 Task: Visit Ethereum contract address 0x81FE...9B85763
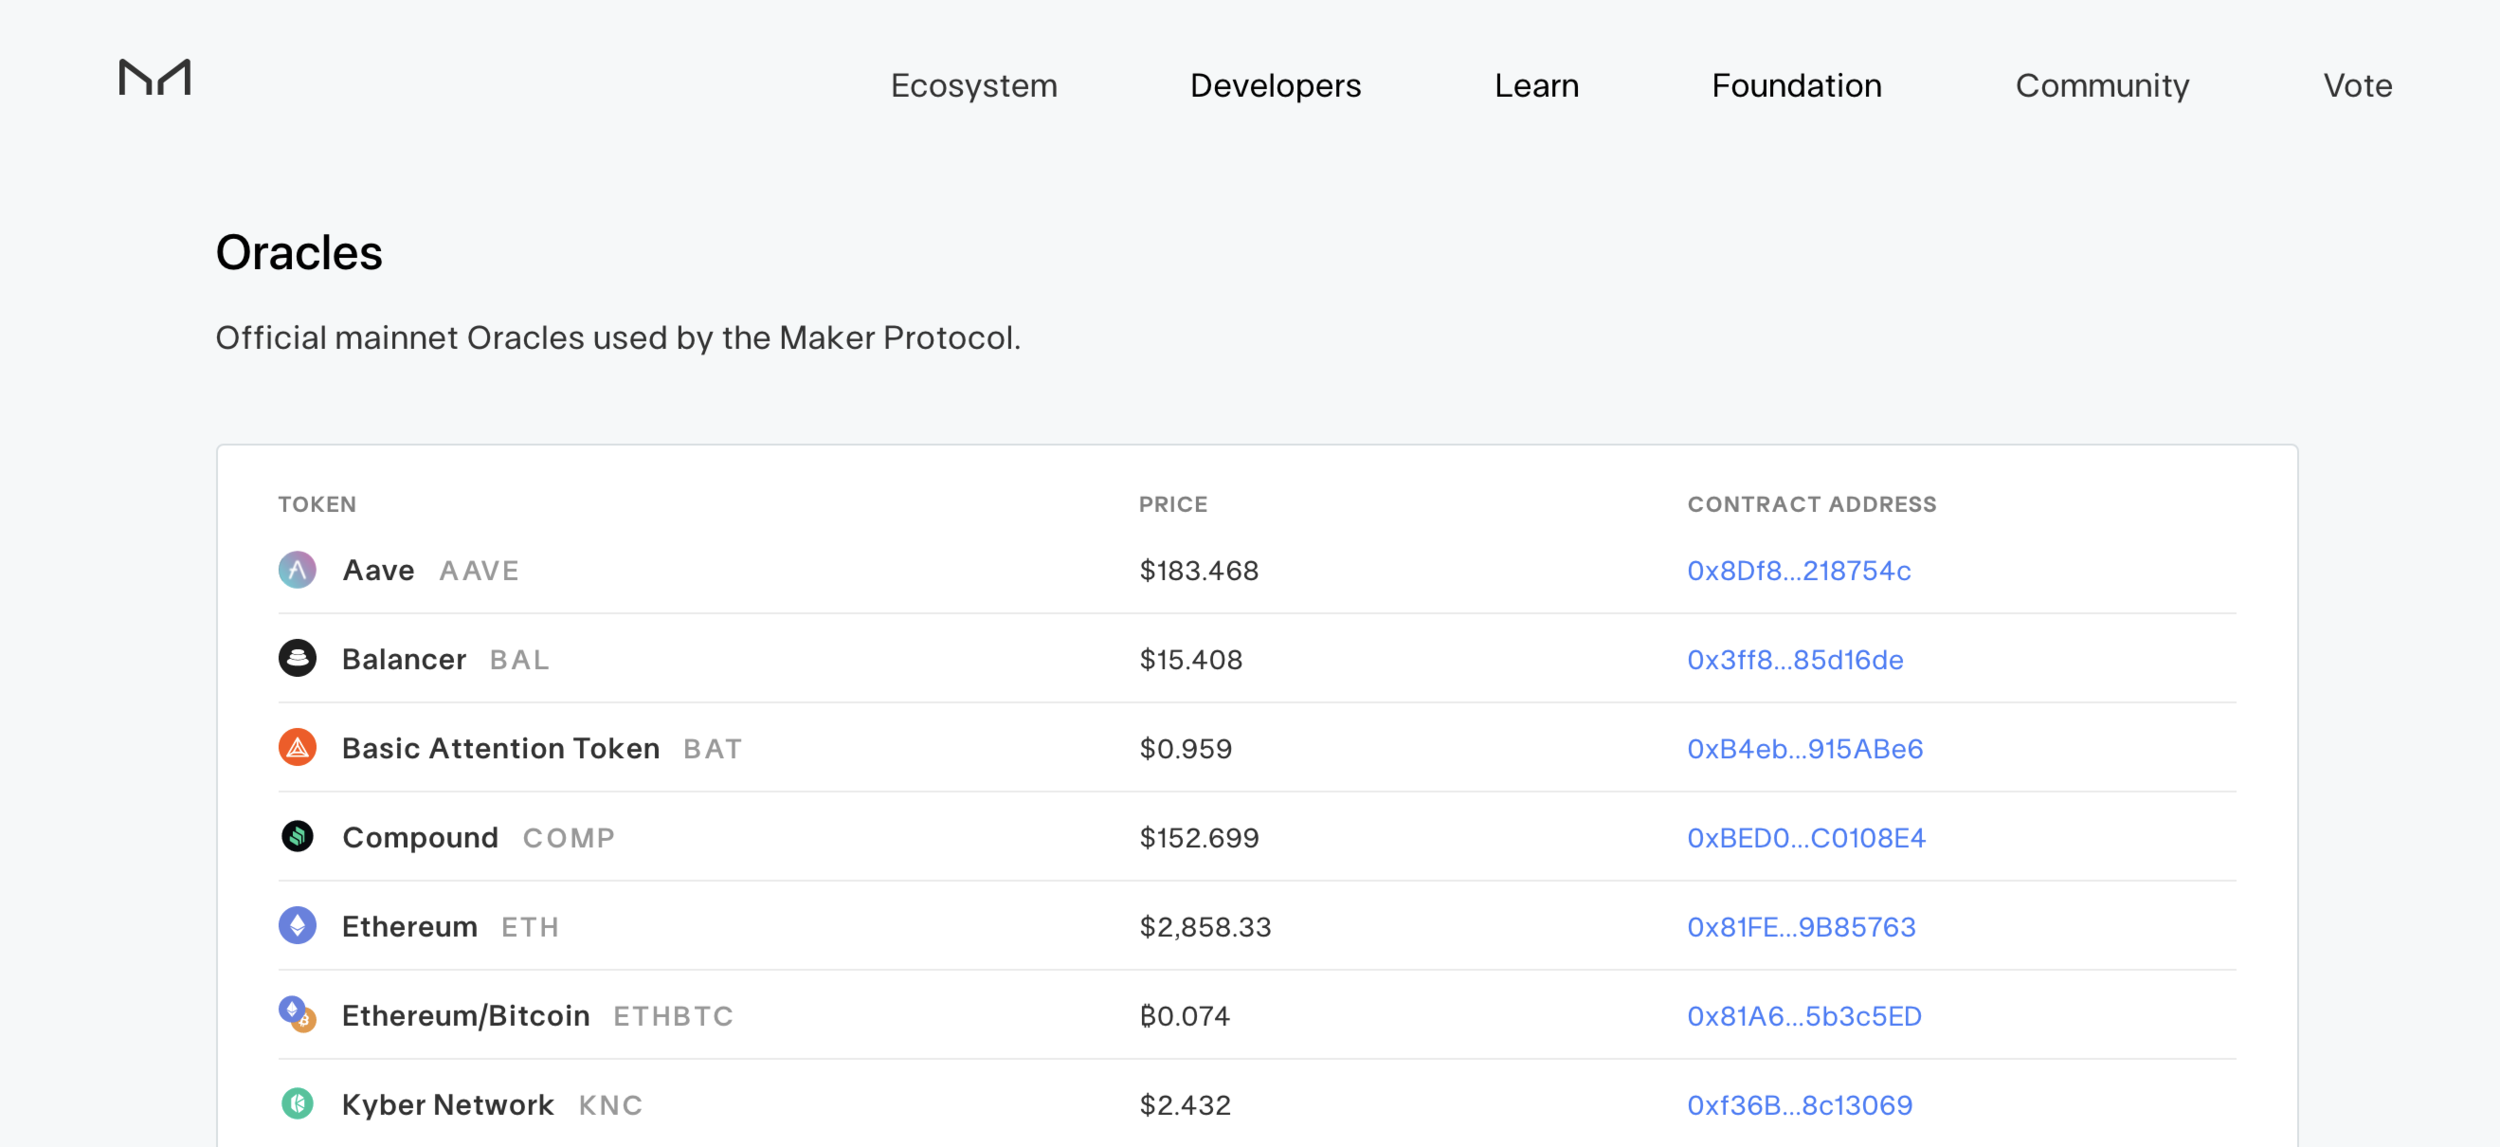click(x=1801, y=927)
